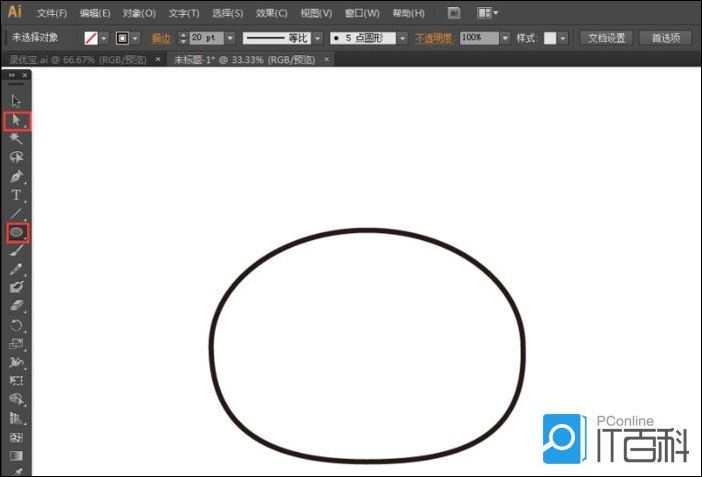The width and height of the screenshot is (702, 477).
Task: Open the 对象(O) menu
Action: (139, 13)
